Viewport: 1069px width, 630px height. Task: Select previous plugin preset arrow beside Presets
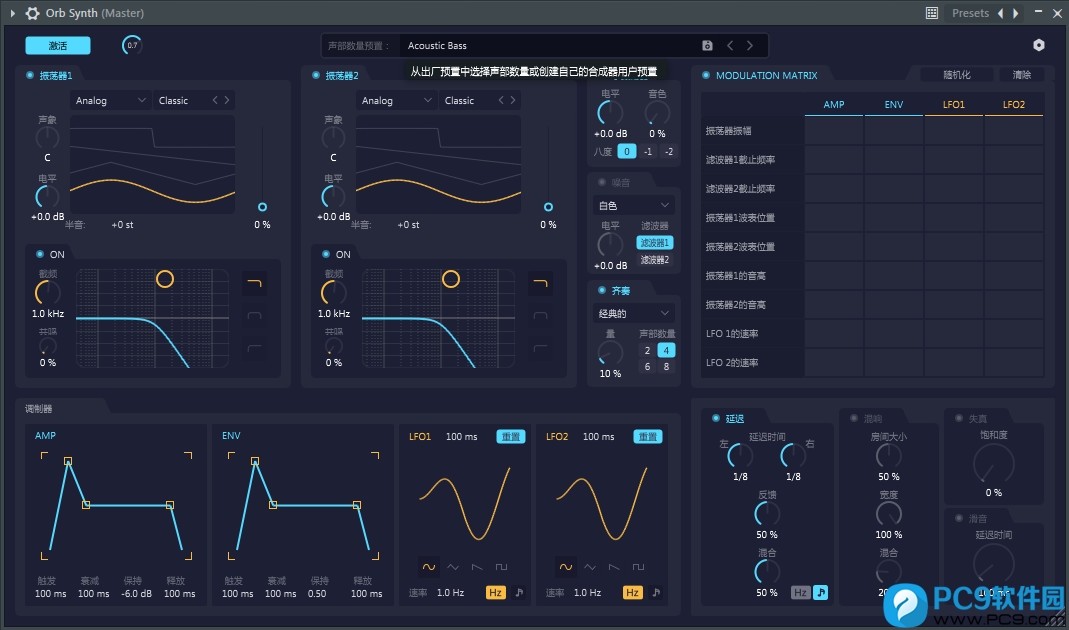pos(1000,13)
